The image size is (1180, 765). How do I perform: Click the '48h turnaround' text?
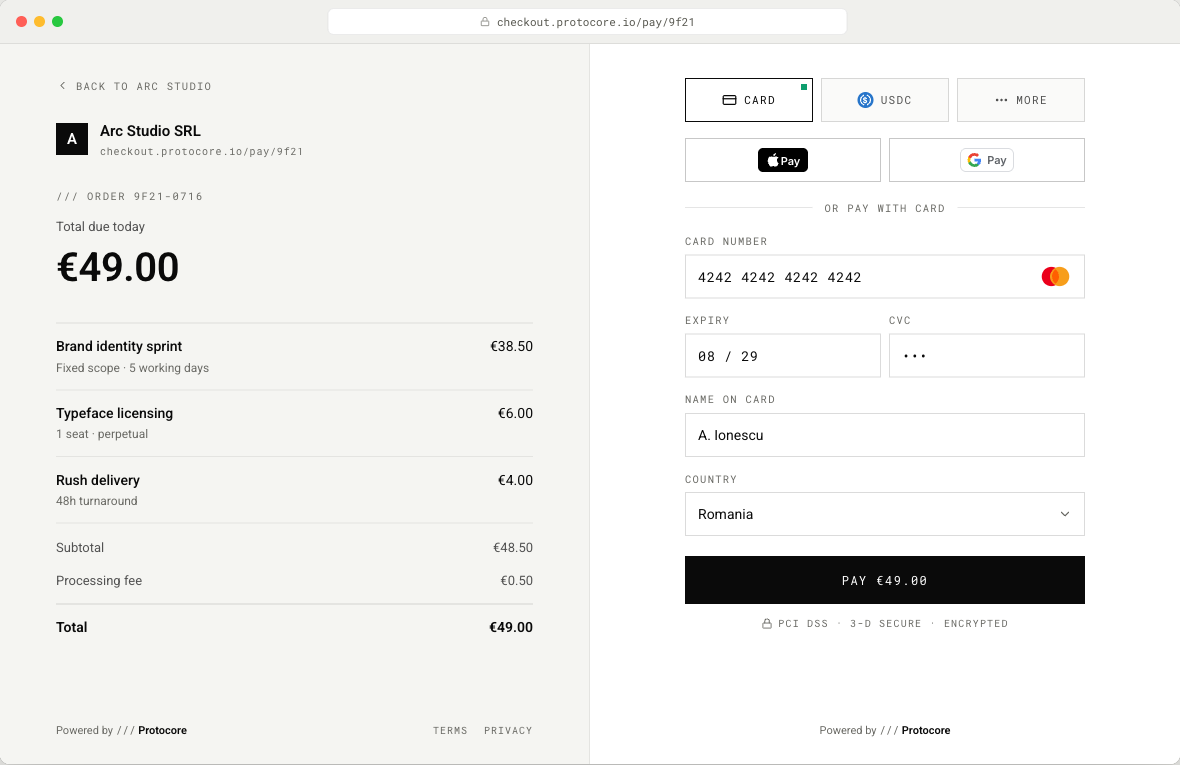click(96, 501)
